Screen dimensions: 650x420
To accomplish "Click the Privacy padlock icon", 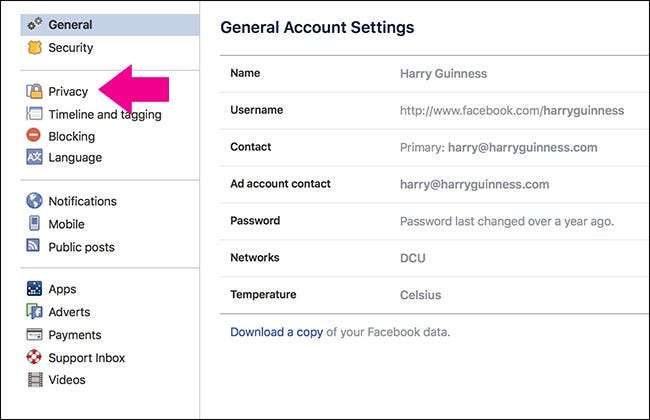I will (34, 92).
